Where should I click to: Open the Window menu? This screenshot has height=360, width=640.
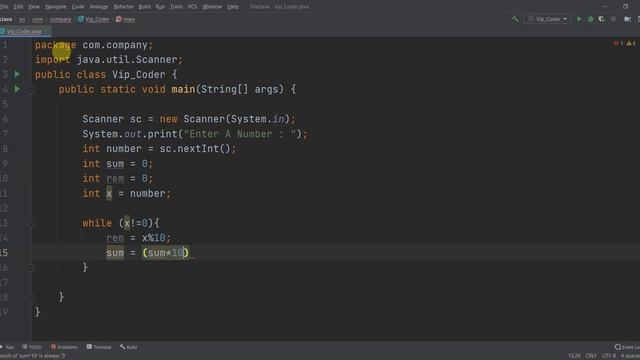click(212, 7)
